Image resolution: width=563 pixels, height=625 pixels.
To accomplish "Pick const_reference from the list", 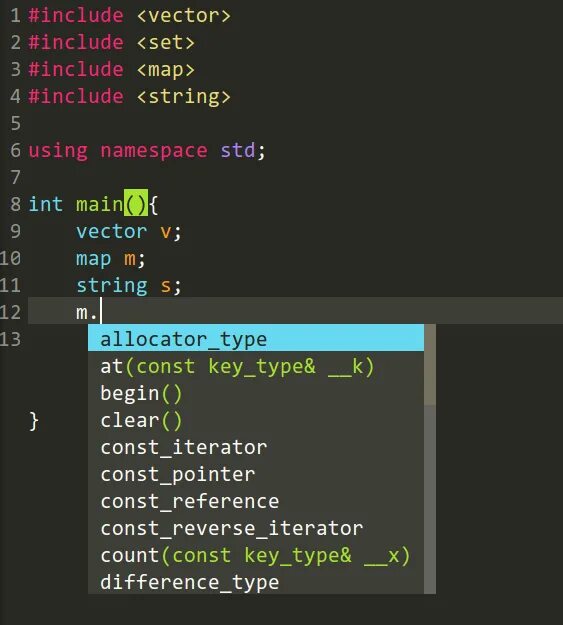I will pyautogui.click(x=256, y=501).
